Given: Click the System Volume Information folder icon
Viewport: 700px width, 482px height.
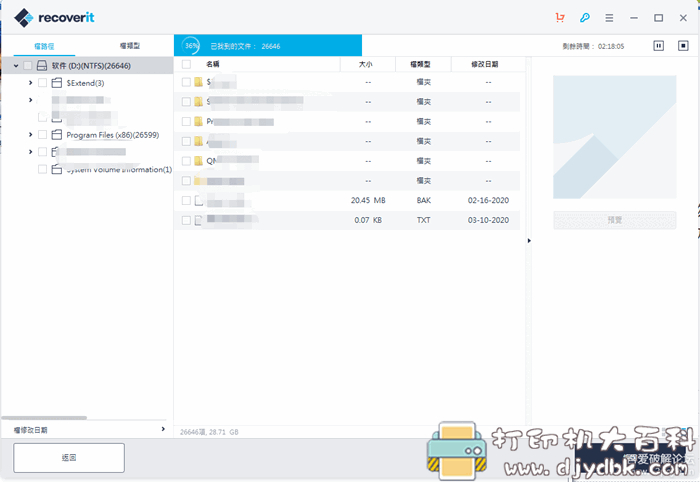Looking at the screenshot, I should point(57,169).
